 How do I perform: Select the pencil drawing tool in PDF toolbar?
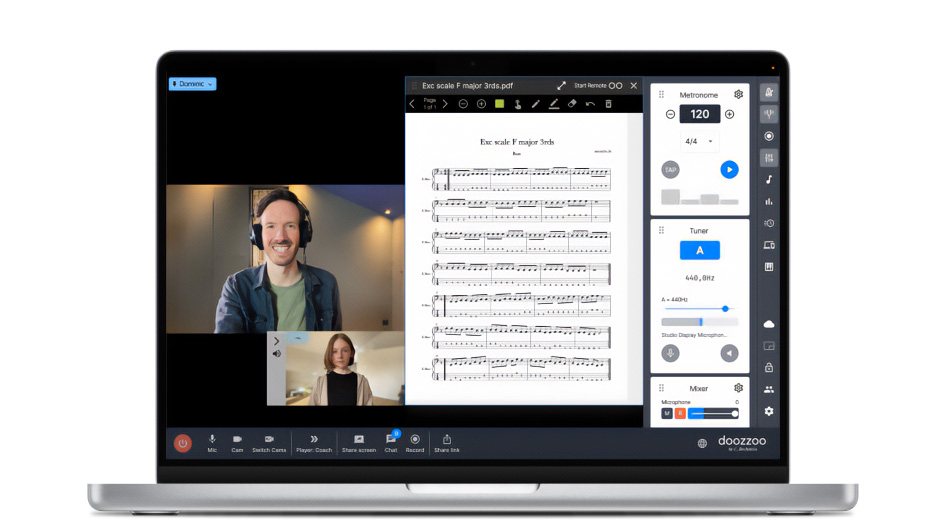tap(535, 104)
